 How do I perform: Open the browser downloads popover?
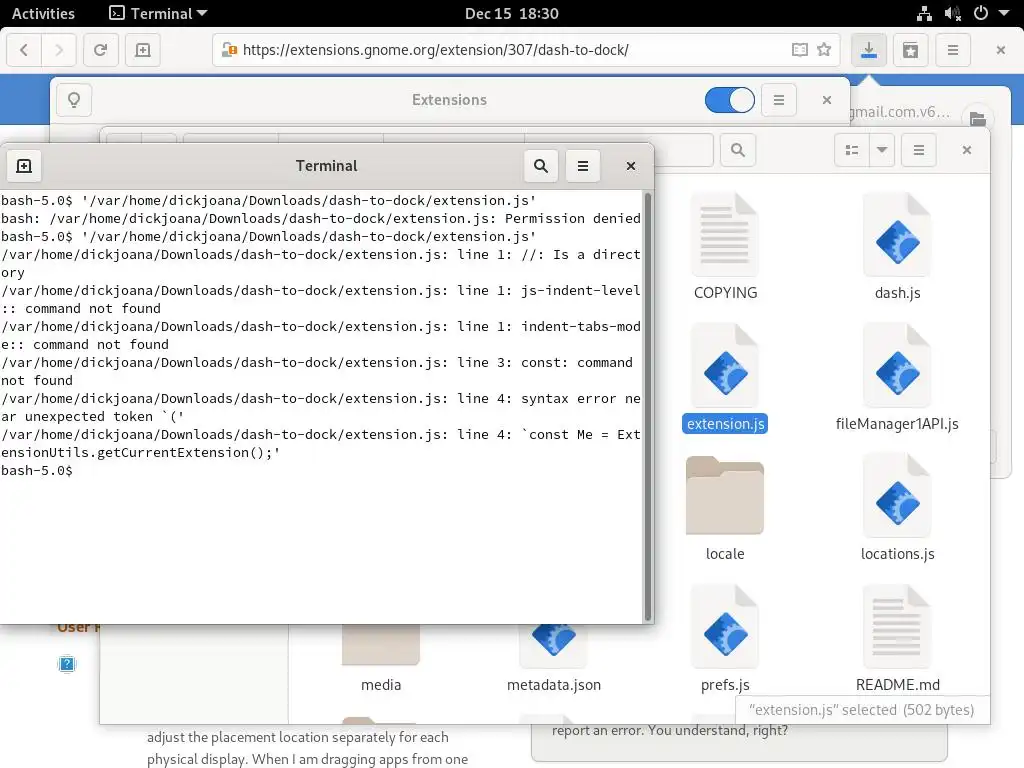coord(869,50)
